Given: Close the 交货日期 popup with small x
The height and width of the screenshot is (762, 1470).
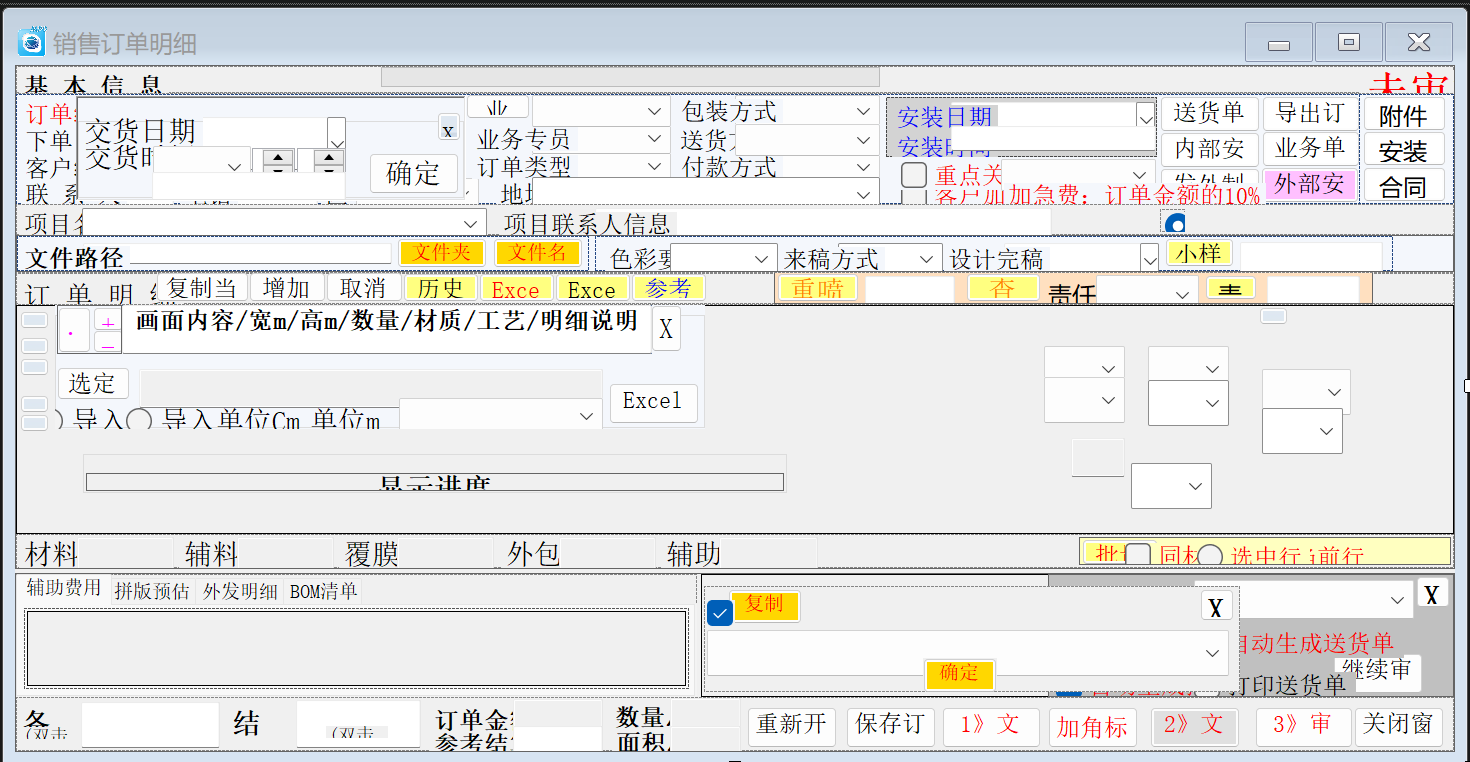Looking at the screenshot, I should (x=448, y=128).
